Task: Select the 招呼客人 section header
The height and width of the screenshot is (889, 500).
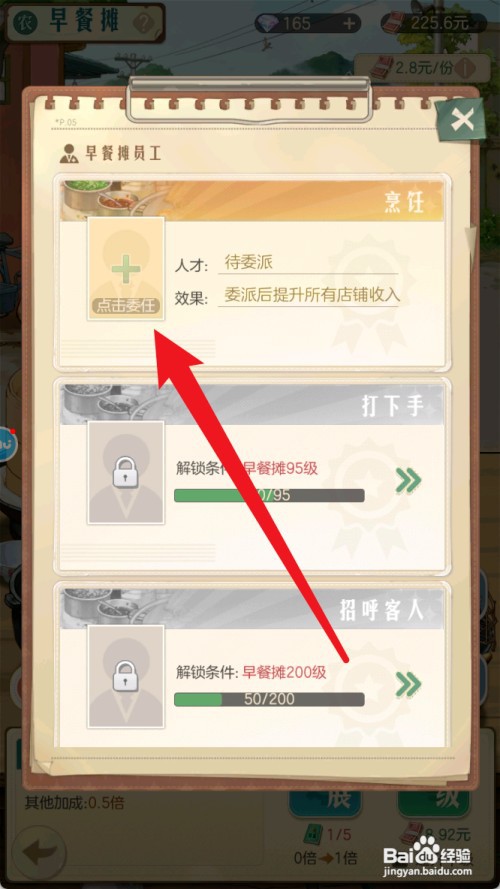Action: (x=252, y=609)
